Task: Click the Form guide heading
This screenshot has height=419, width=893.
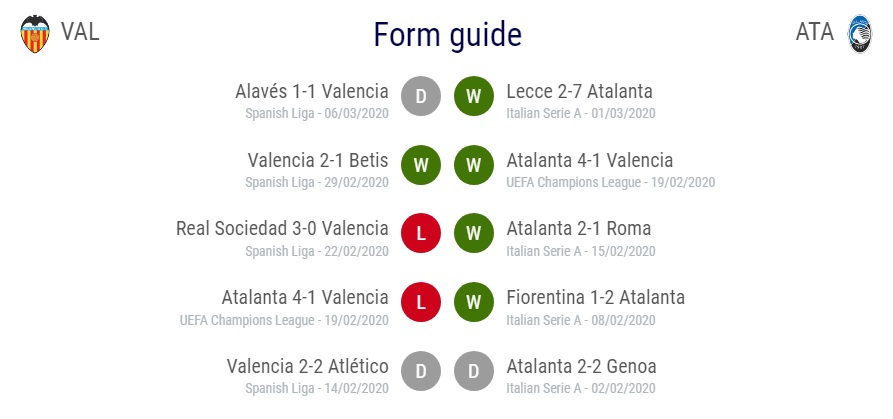Action: [x=447, y=34]
